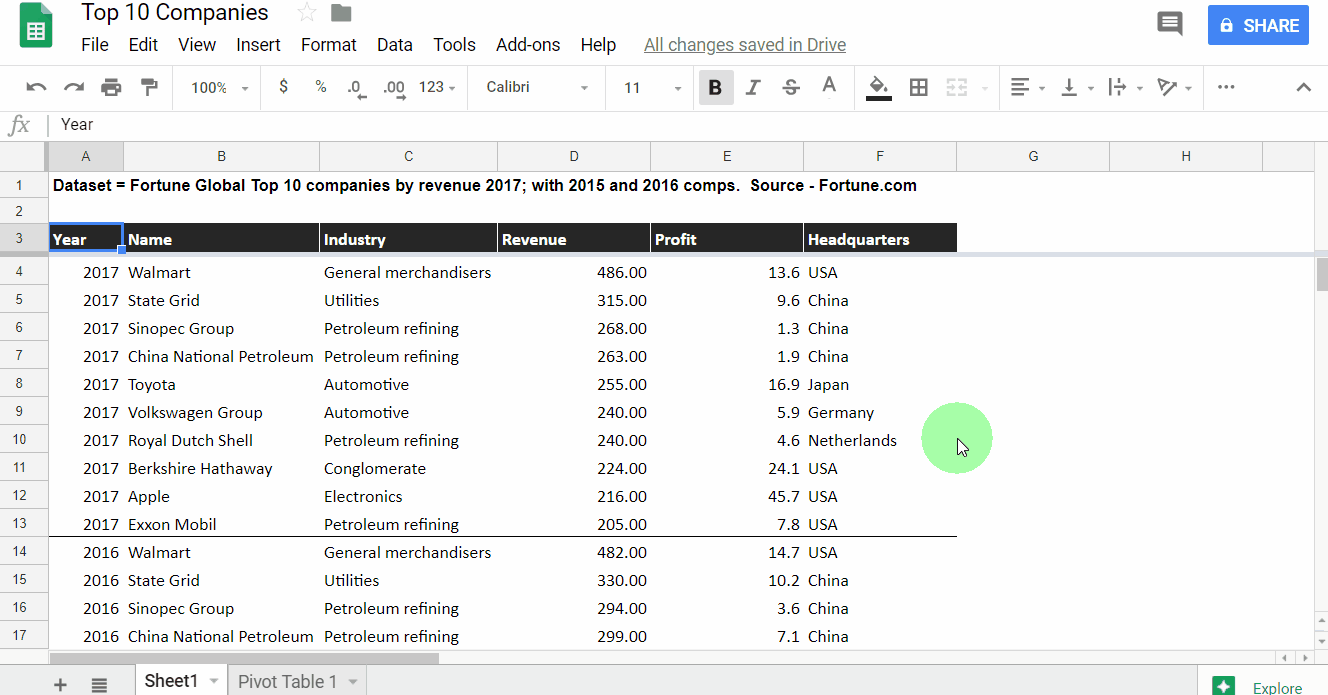Screen dimensions: 1328x695
Task: Toggle bold formatting
Action: click(x=715, y=88)
